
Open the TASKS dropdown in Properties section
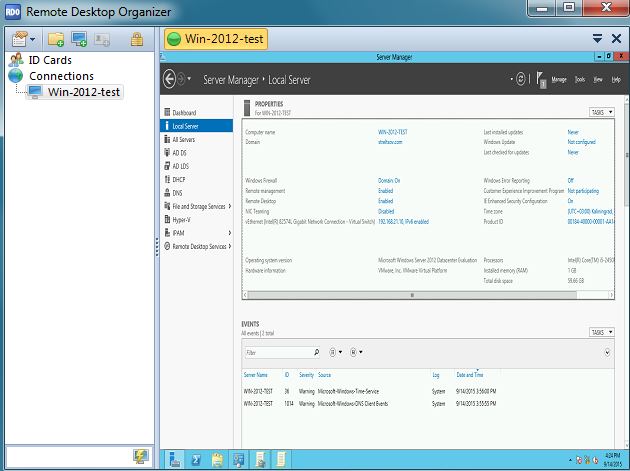tap(600, 113)
